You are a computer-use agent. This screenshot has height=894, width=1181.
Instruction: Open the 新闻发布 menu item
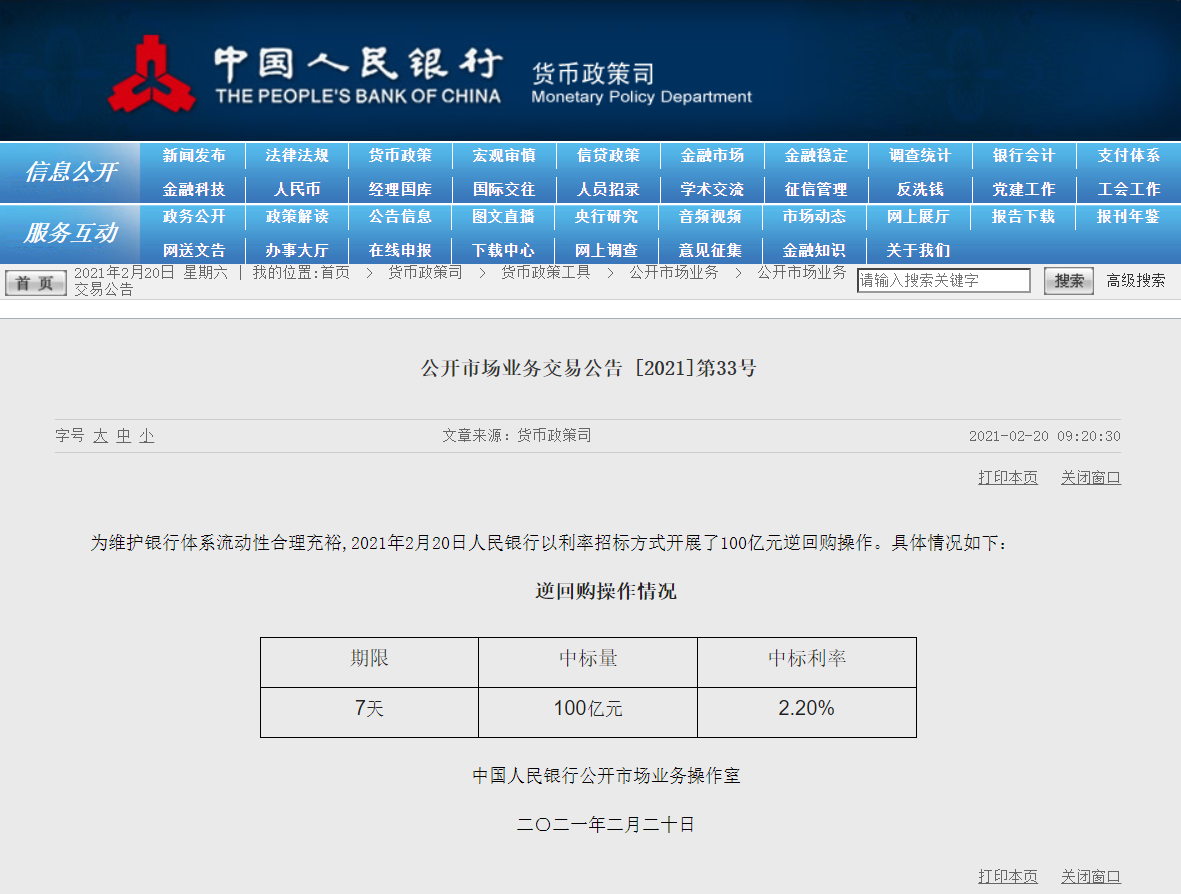(194, 156)
